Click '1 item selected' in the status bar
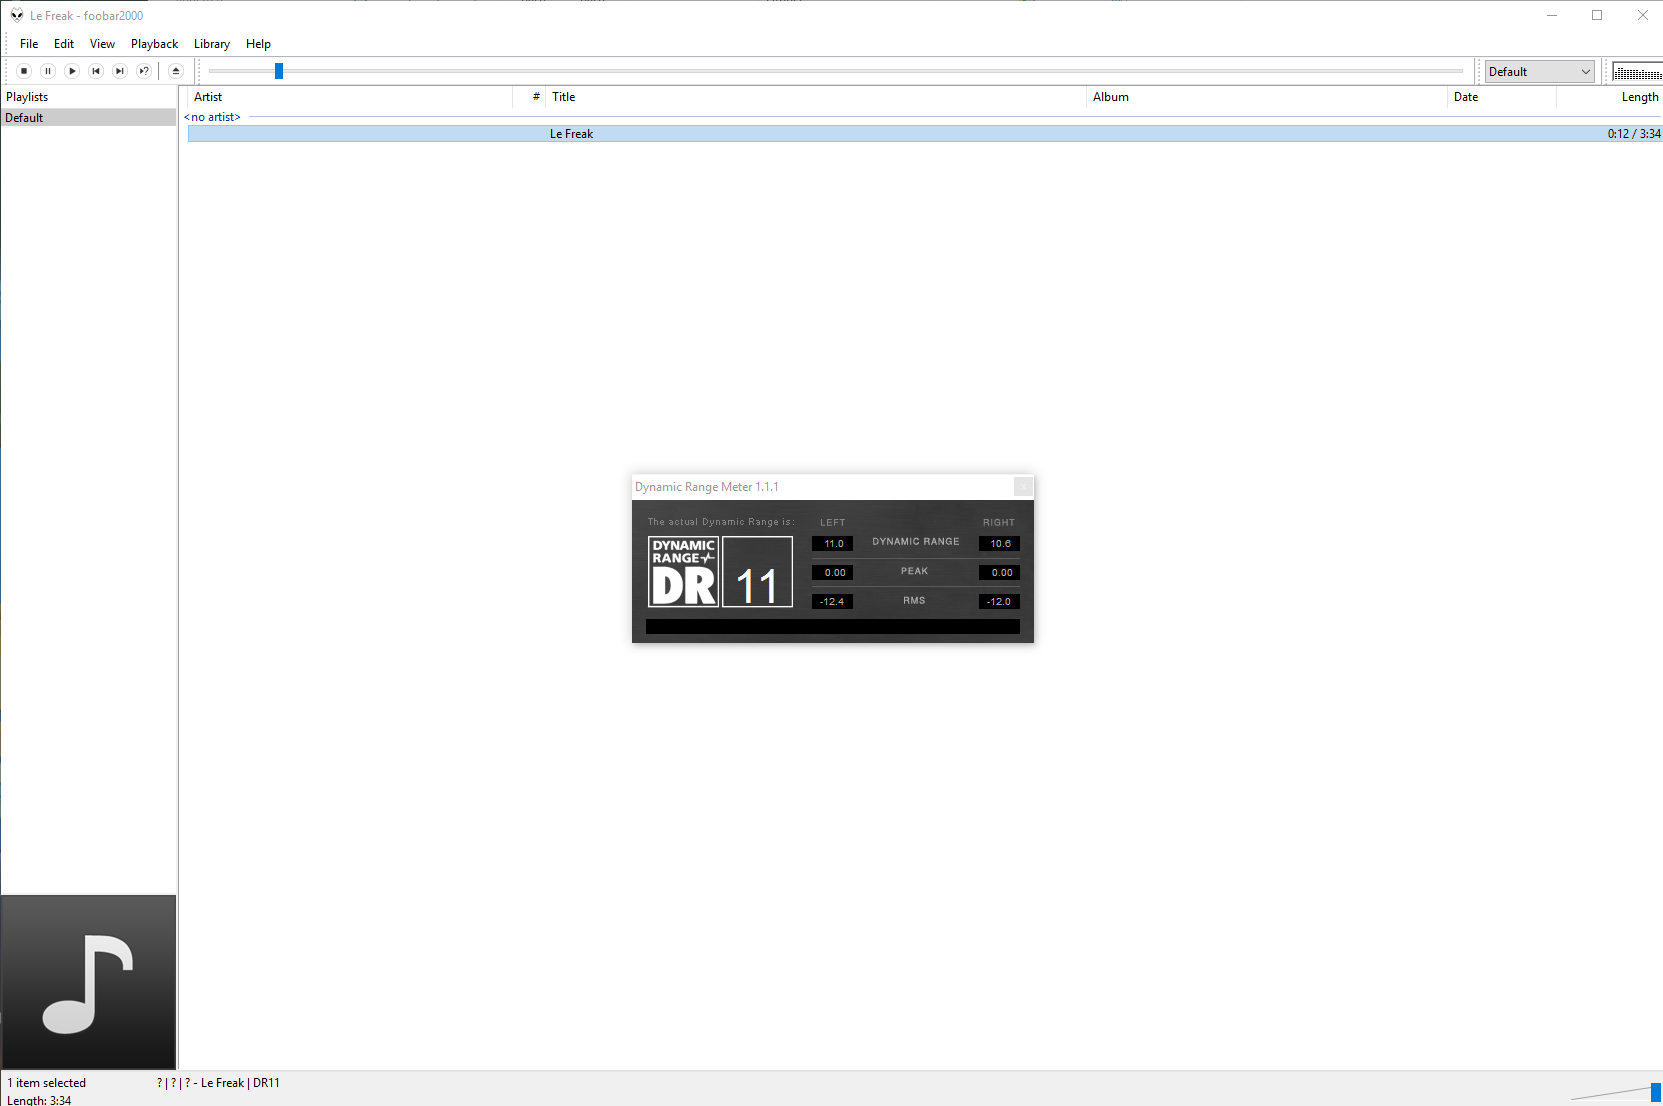The width and height of the screenshot is (1663, 1106). point(47,1083)
